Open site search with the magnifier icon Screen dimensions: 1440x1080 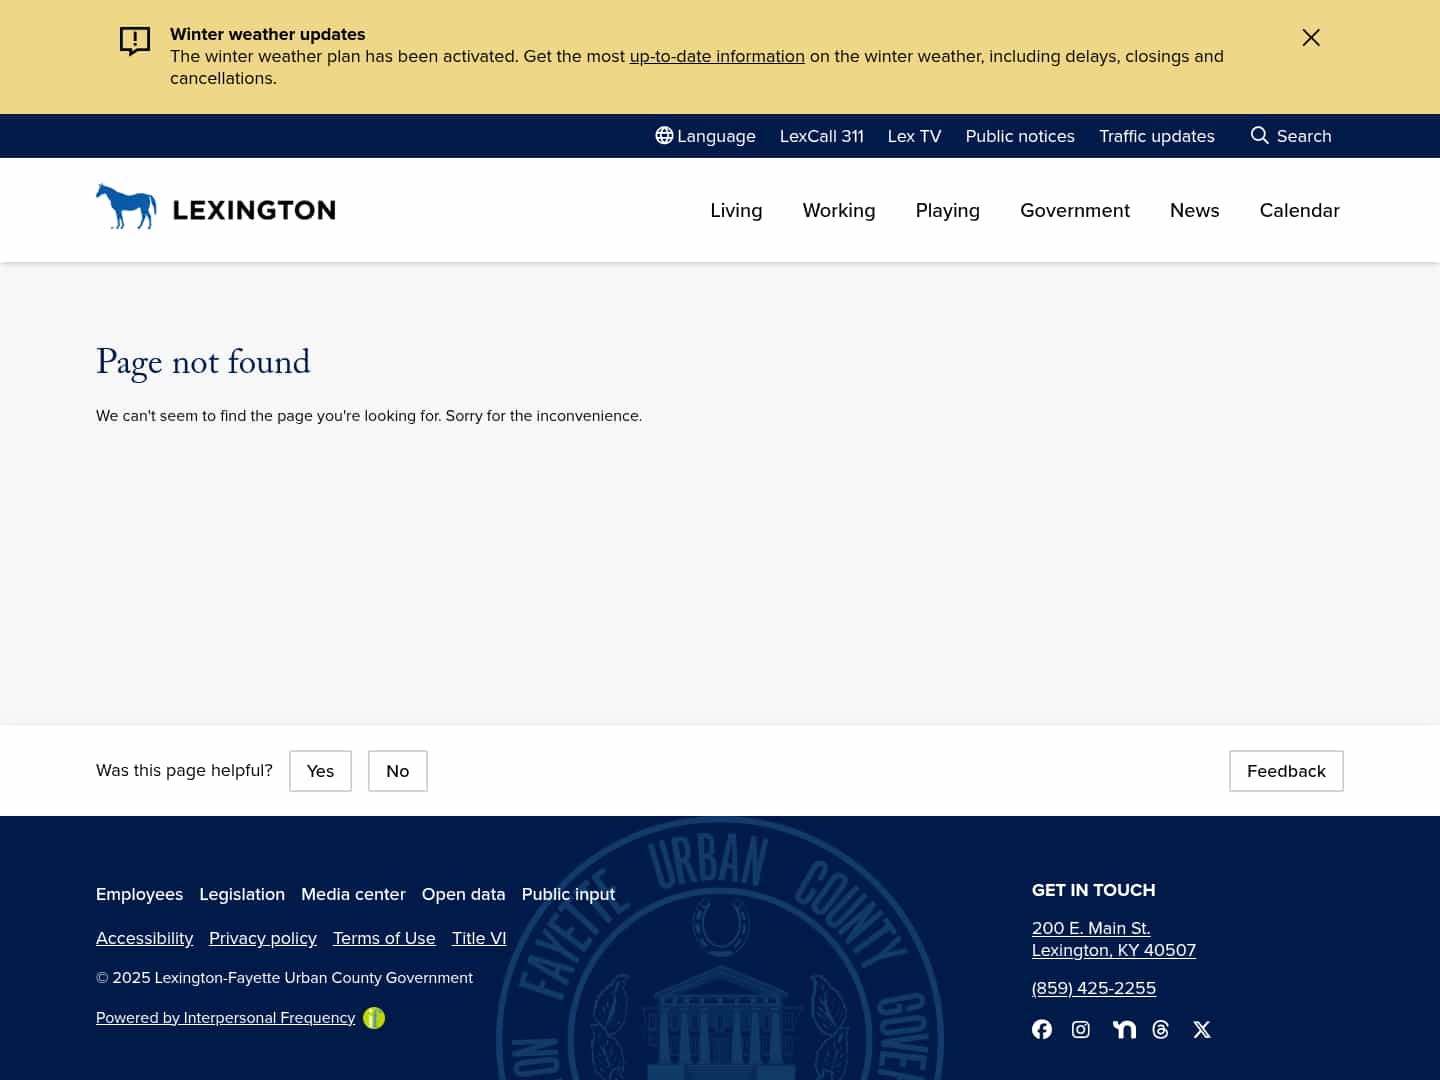click(1290, 136)
